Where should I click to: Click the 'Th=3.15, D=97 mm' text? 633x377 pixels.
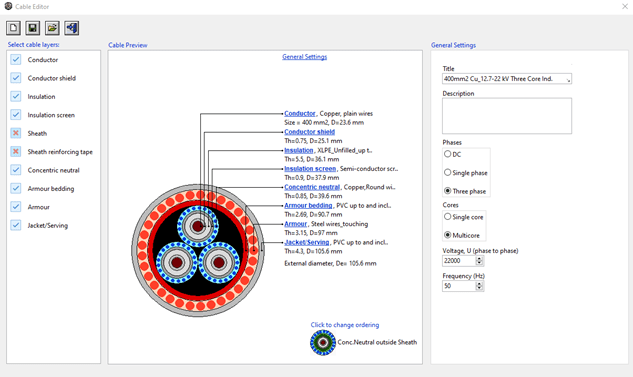pos(311,233)
